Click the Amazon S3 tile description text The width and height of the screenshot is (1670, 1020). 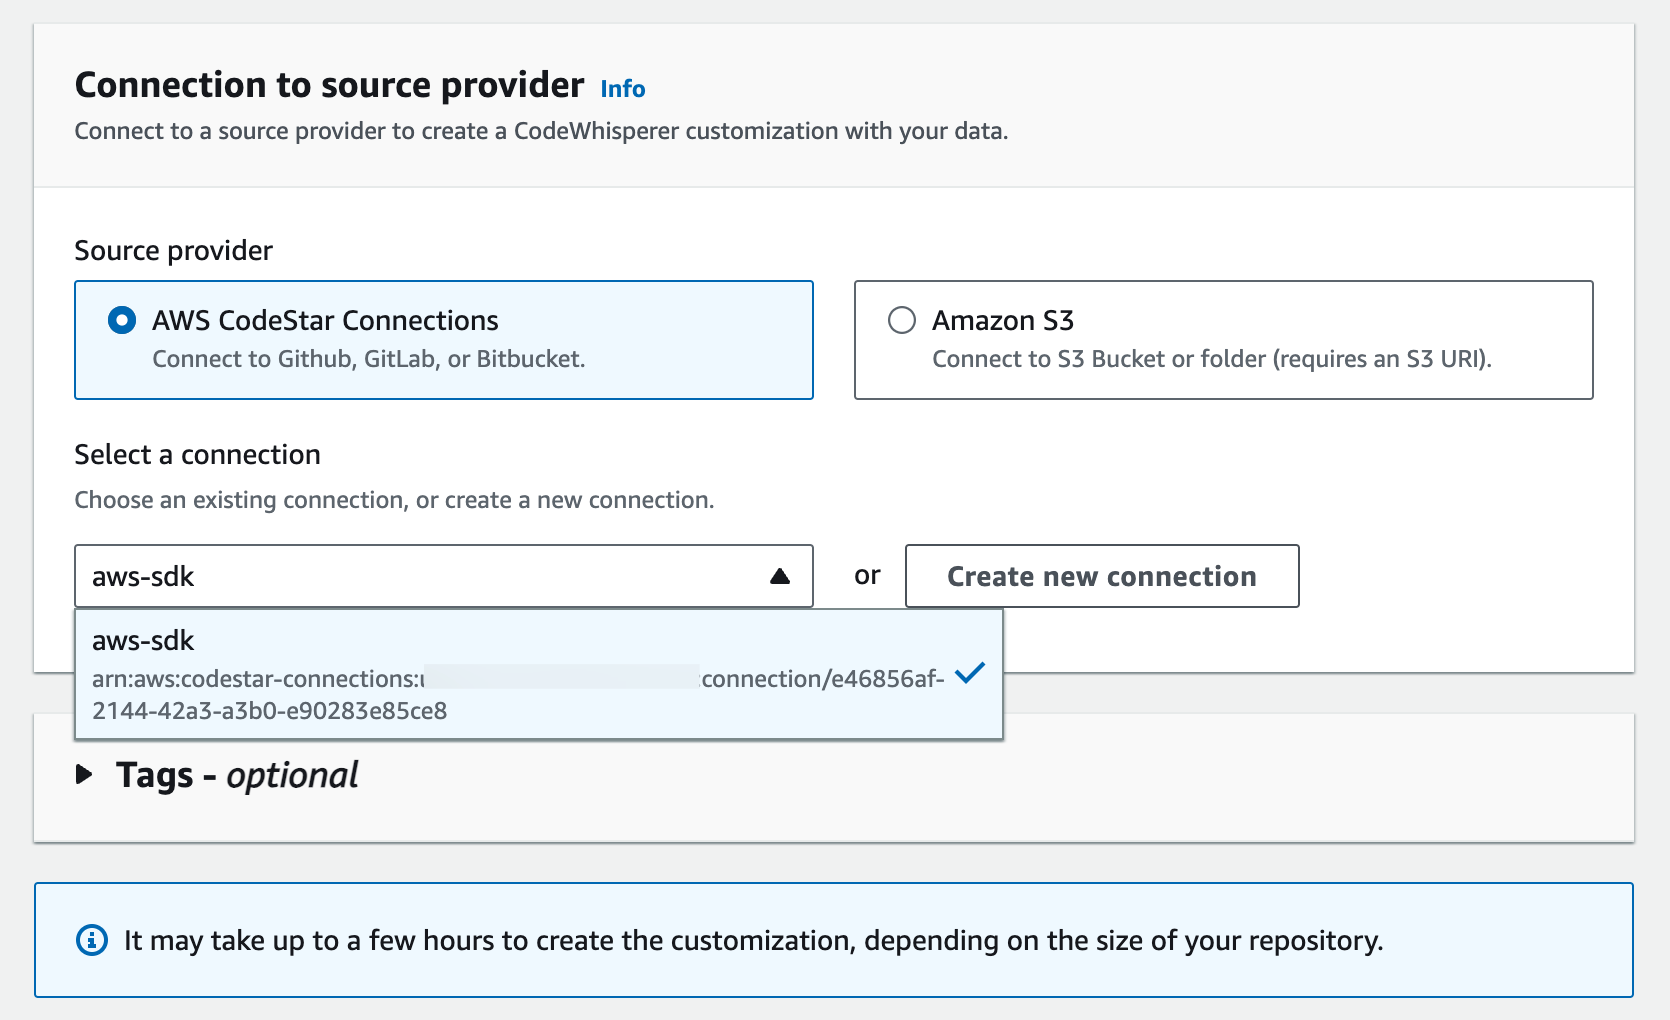coord(1211,359)
